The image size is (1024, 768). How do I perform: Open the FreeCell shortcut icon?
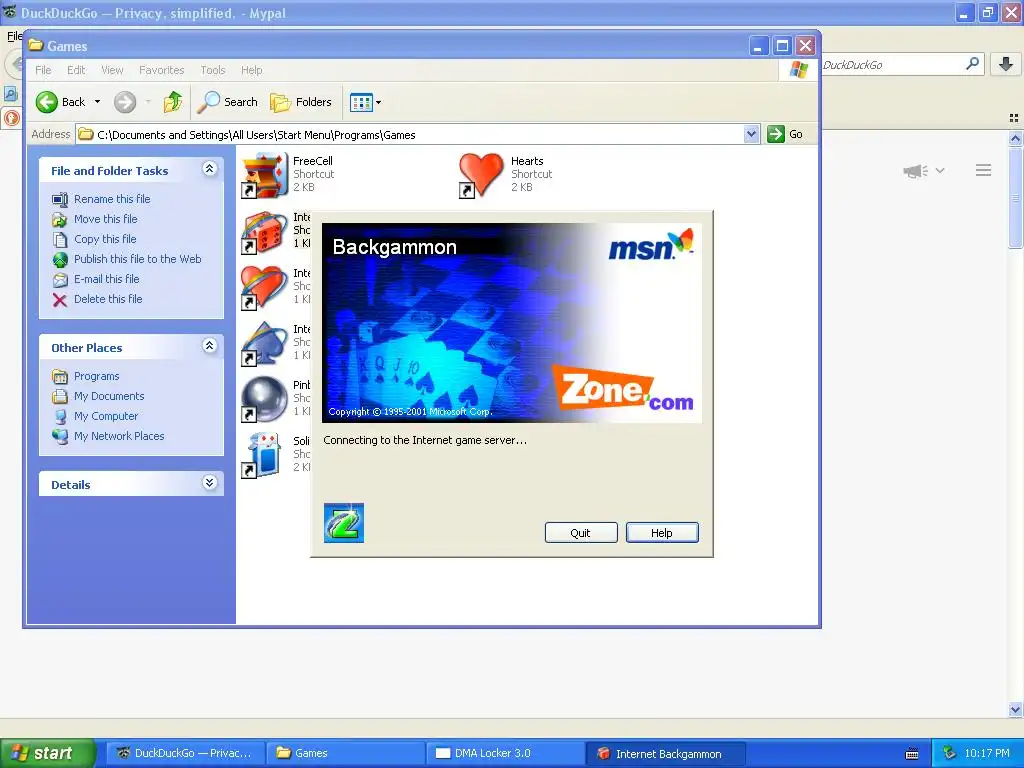click(264, 174)
